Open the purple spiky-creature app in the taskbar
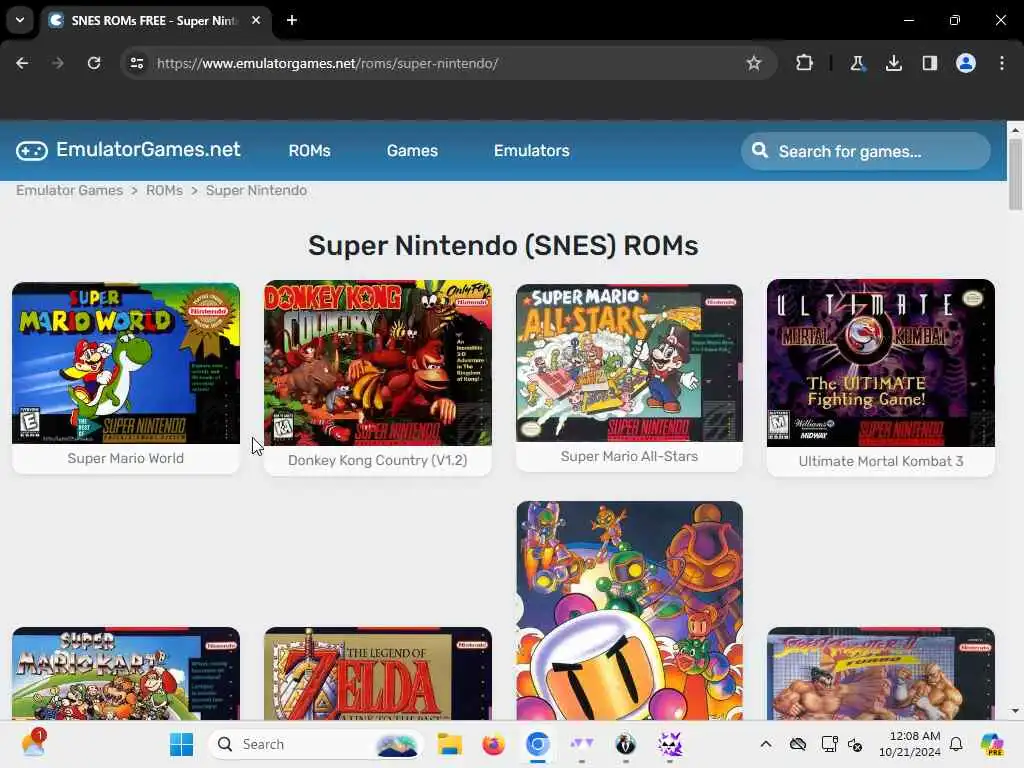Image resolution: width=1024 pixels, height=768 pixels. 669,744
